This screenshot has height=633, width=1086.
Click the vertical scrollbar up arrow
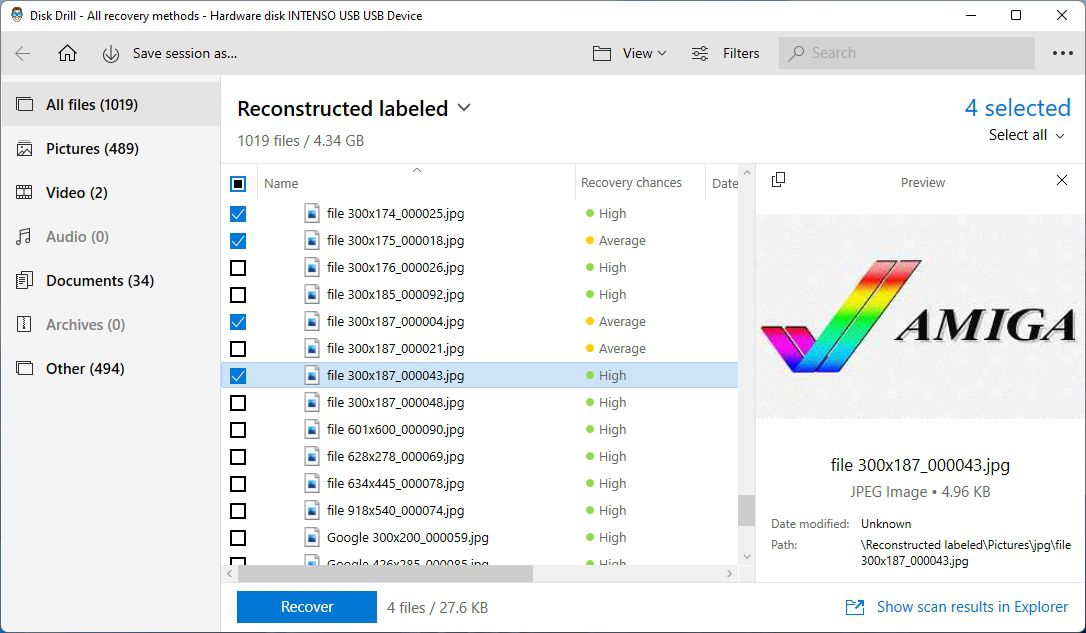point(747,173)
